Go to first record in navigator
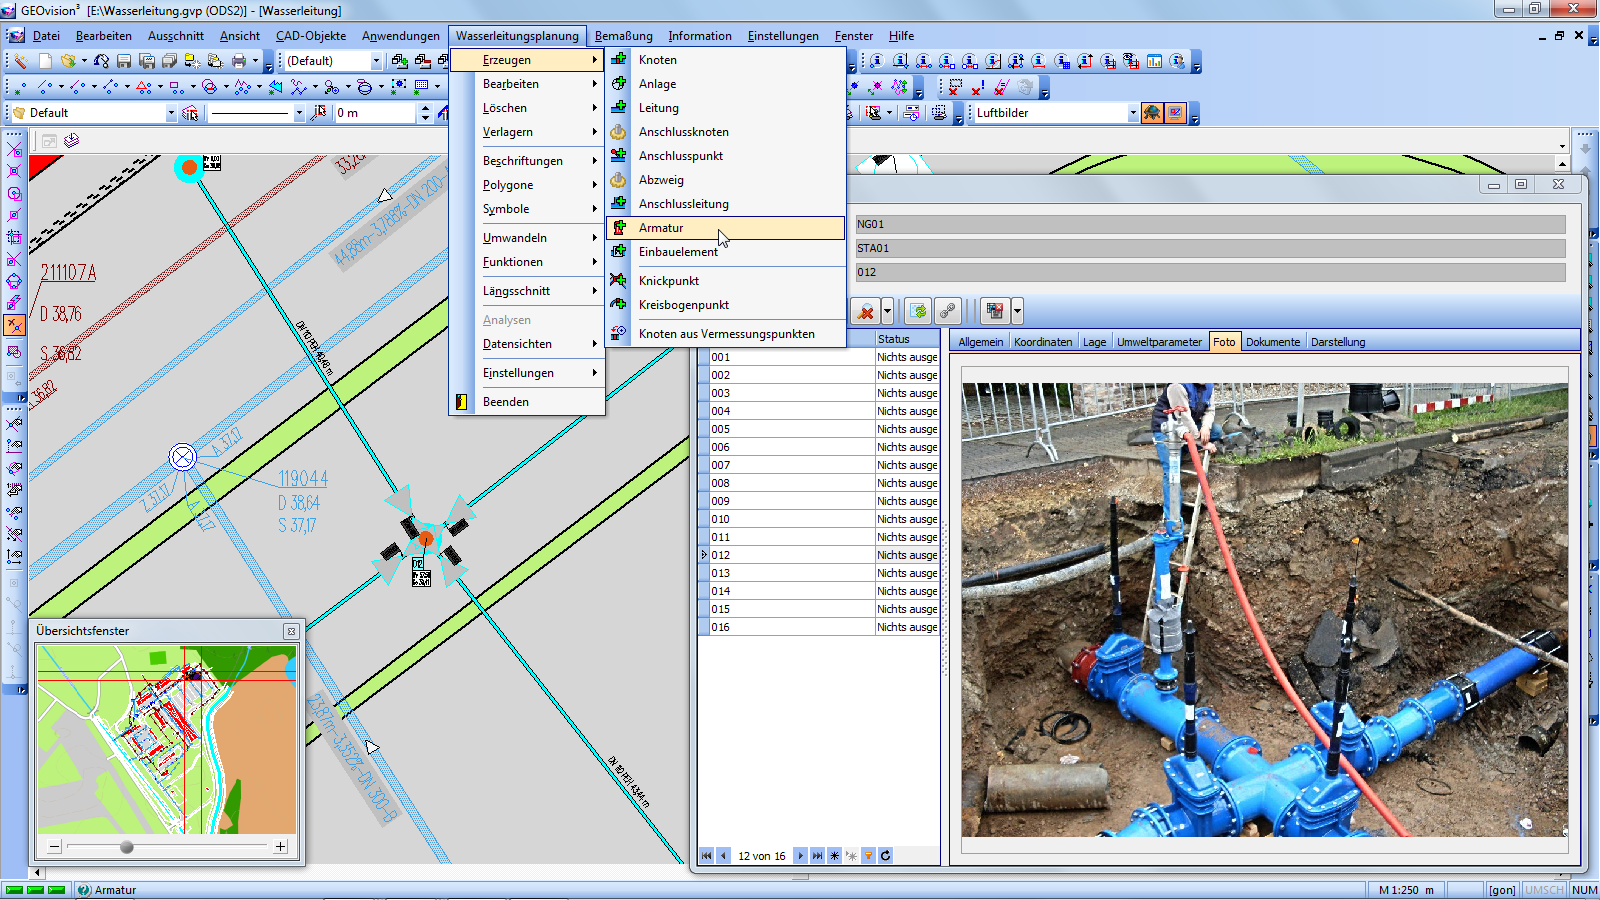The image size is (1600, 900). (x=706, y=856)
